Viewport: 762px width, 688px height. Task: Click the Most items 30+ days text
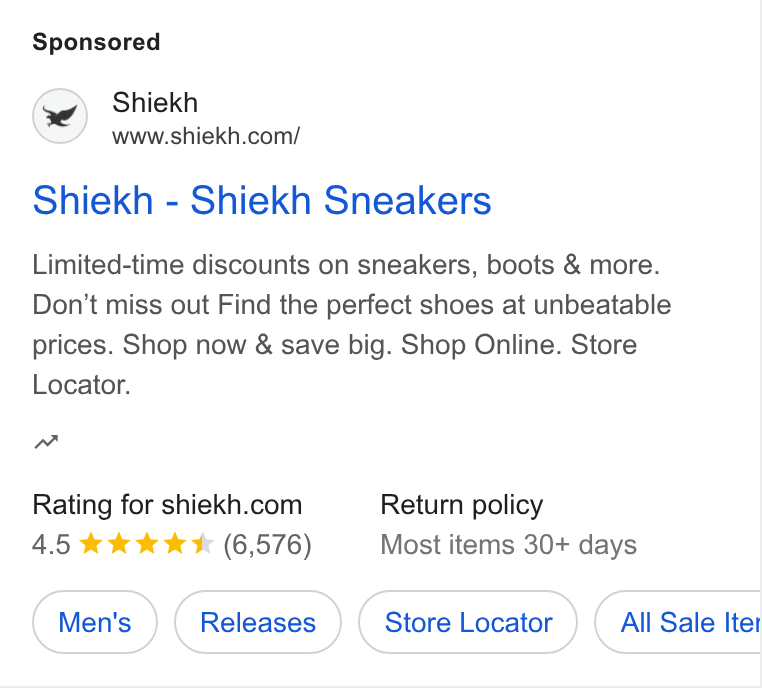(x=508, y=545)
